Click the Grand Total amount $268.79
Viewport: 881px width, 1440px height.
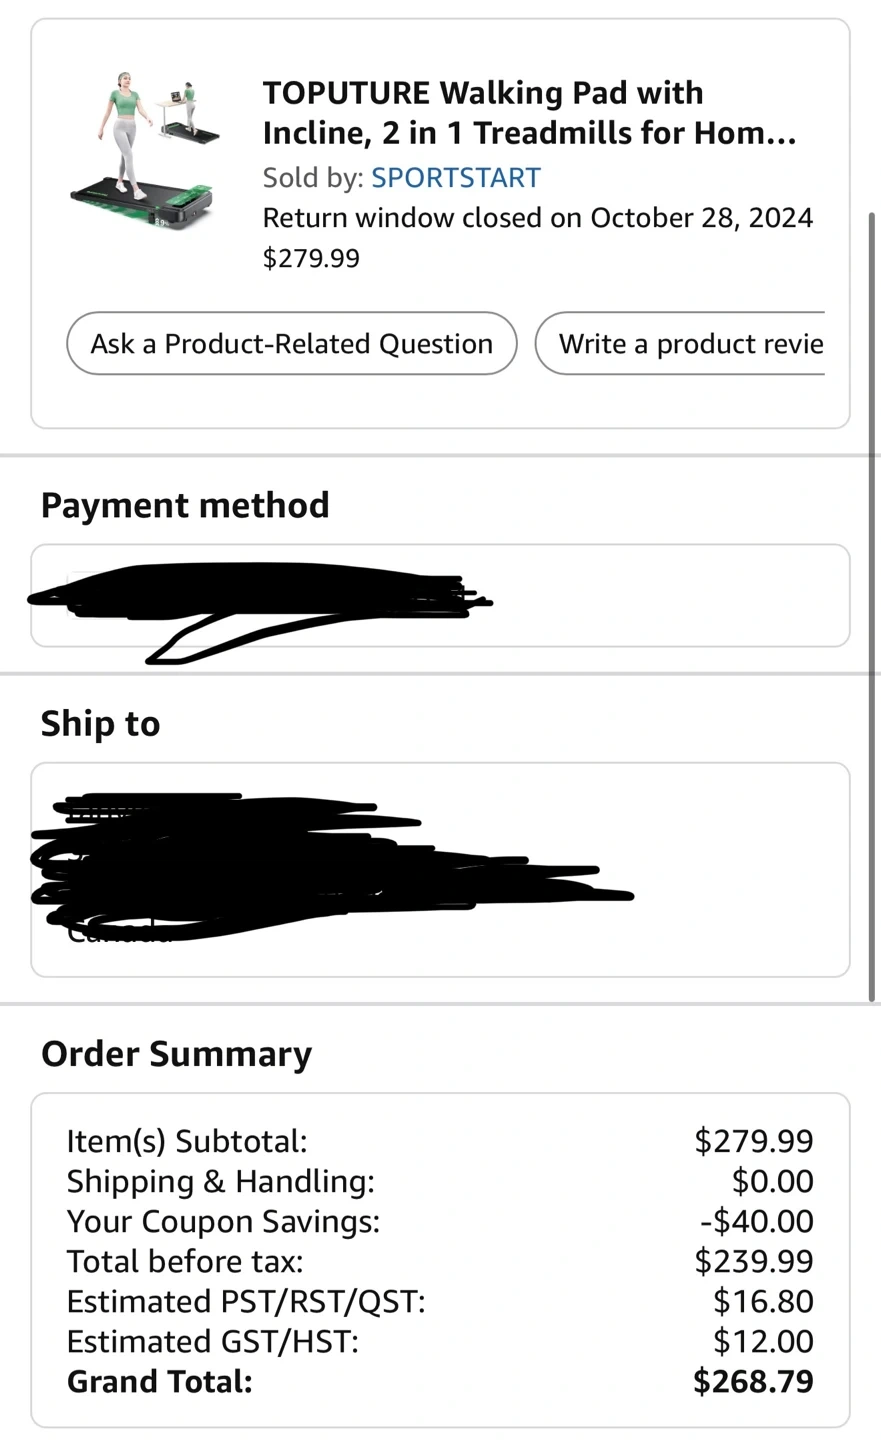coord(753,1381)
